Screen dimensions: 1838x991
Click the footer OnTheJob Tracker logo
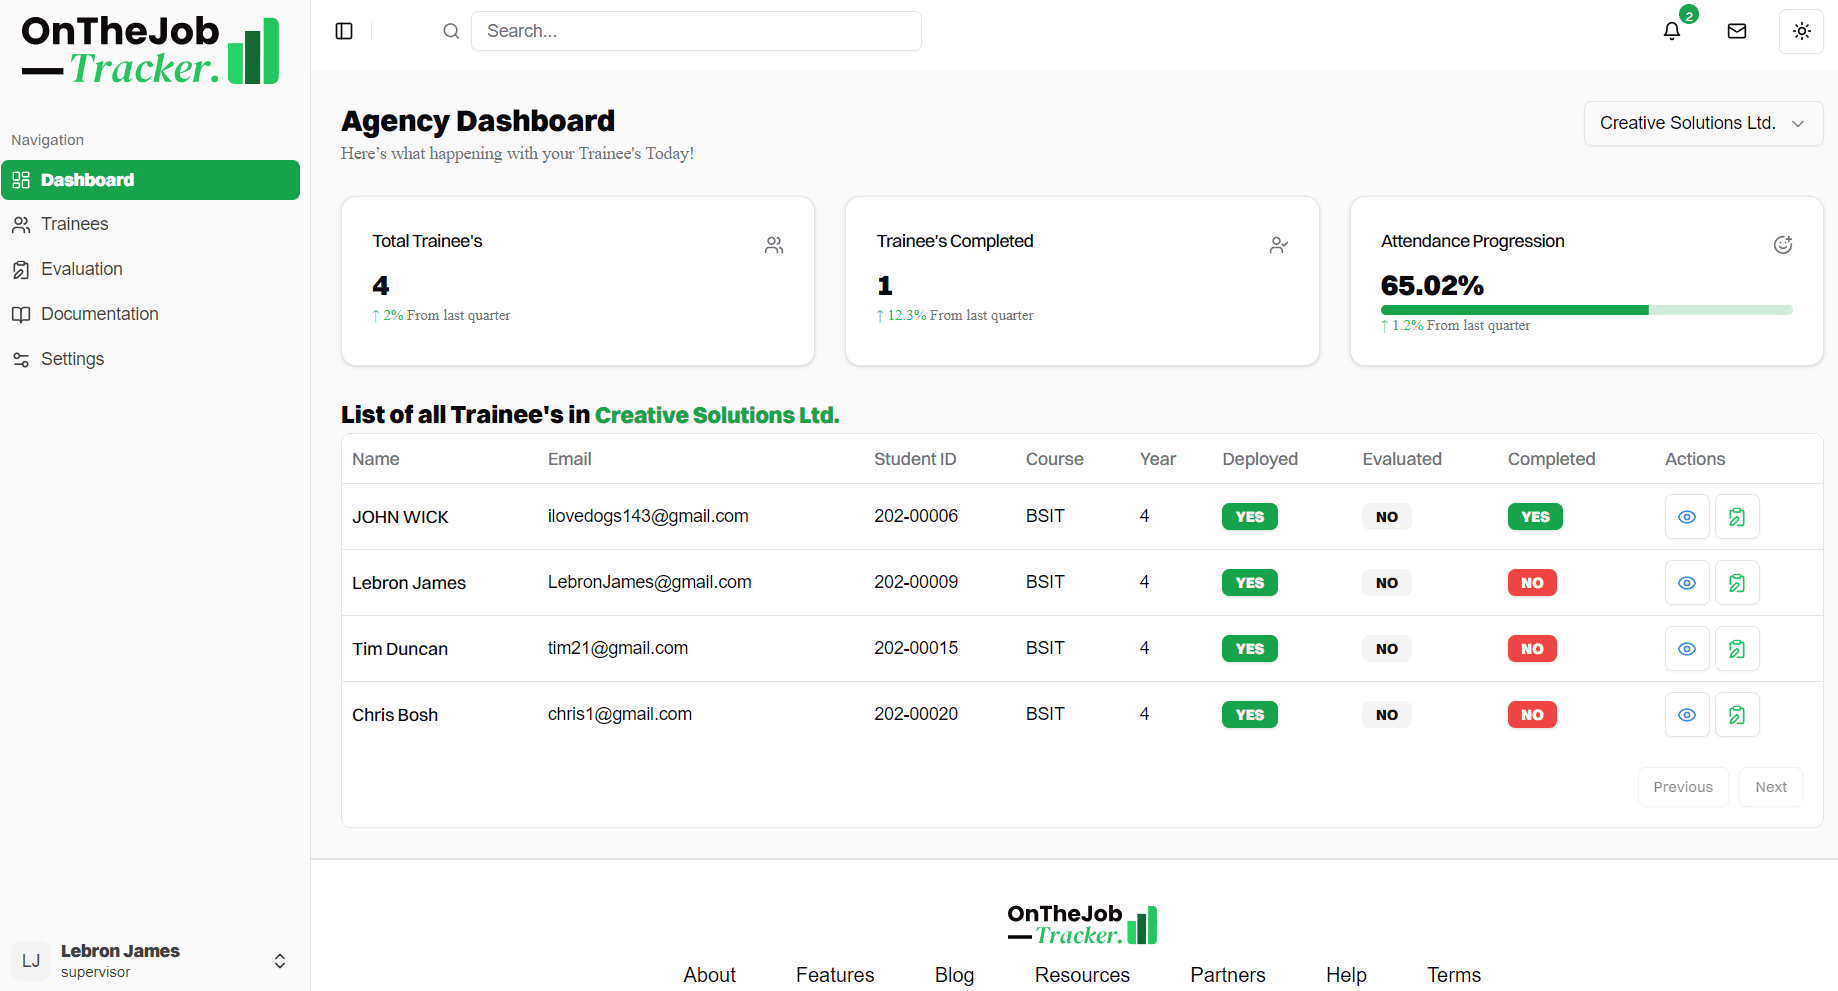click(x=1082, y=925)
